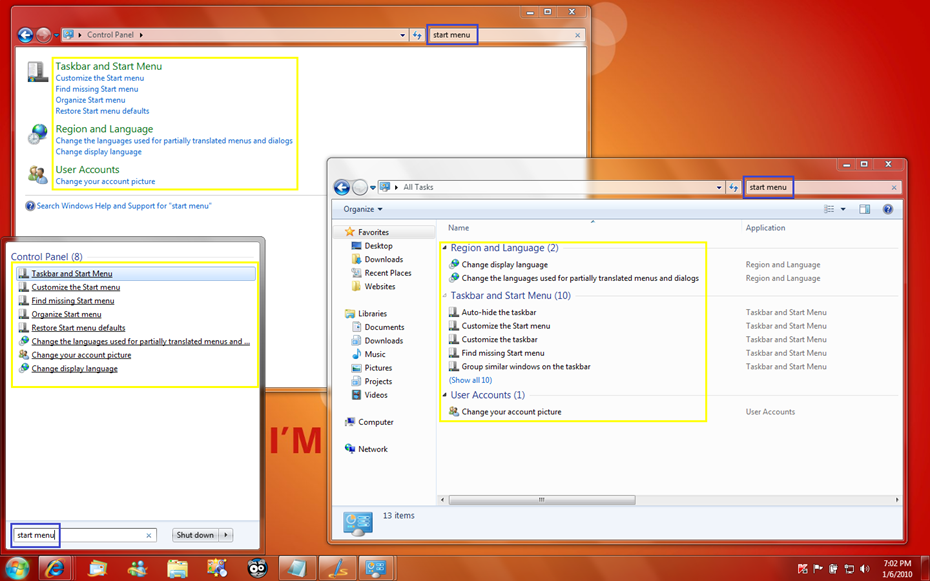Viewport: 930px width, 581px height.
Task: Clear the Start menu search box
Action: pos(149,535)
